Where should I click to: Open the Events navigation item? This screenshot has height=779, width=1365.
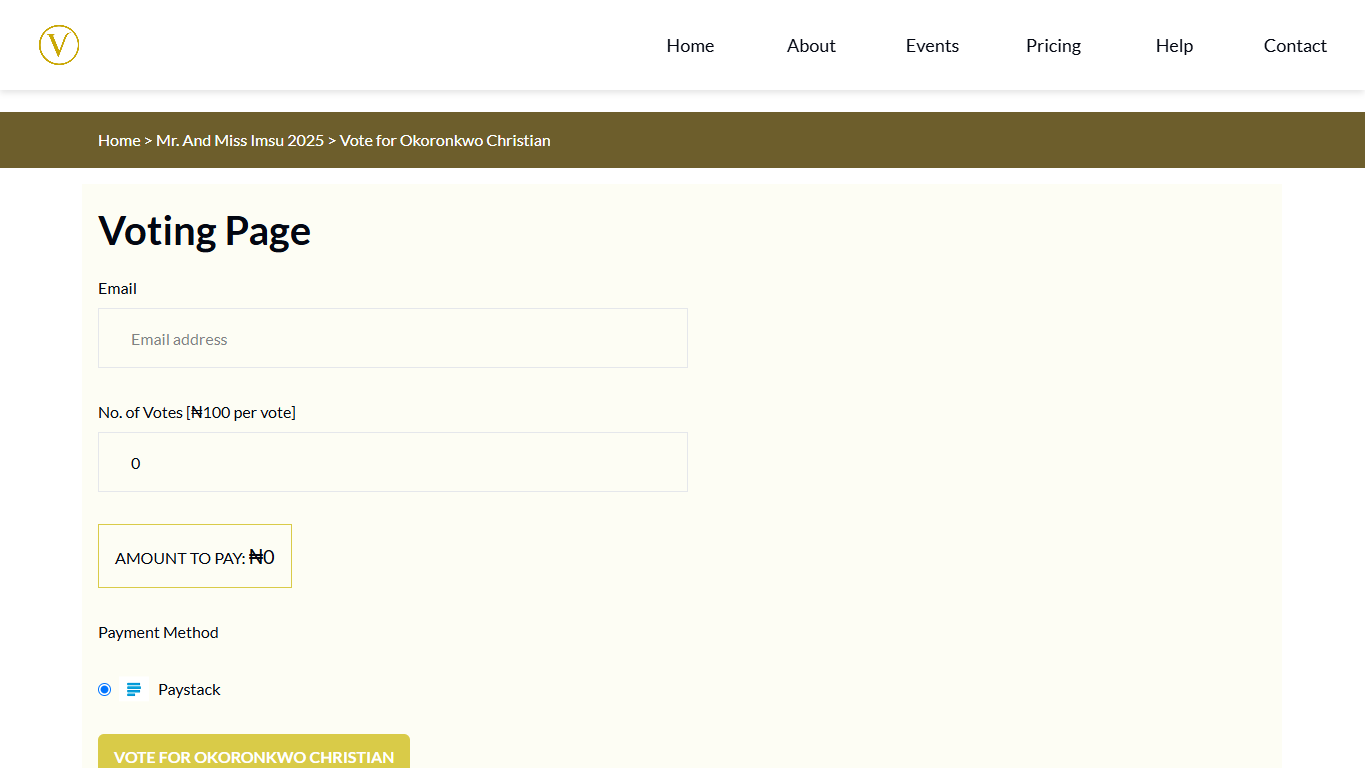point(932,46)
